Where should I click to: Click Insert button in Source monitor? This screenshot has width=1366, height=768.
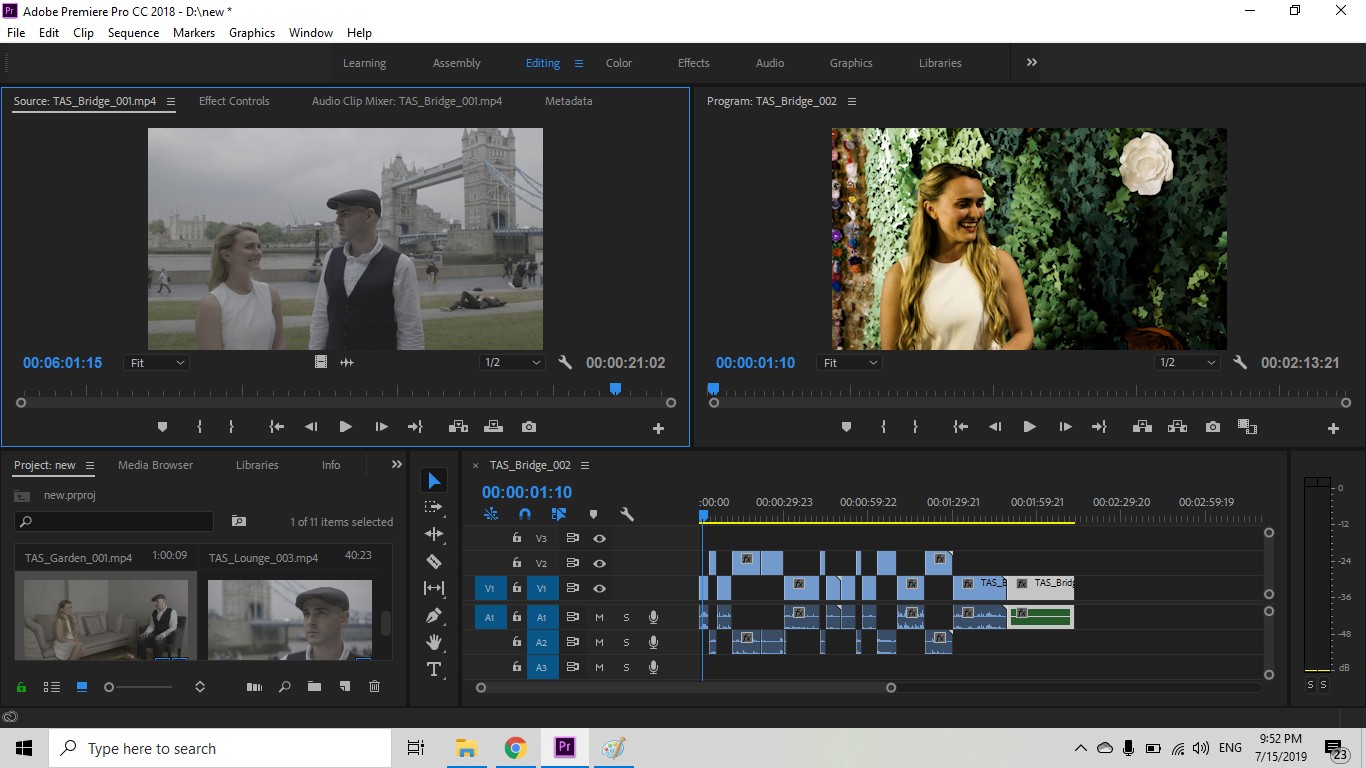458,427
